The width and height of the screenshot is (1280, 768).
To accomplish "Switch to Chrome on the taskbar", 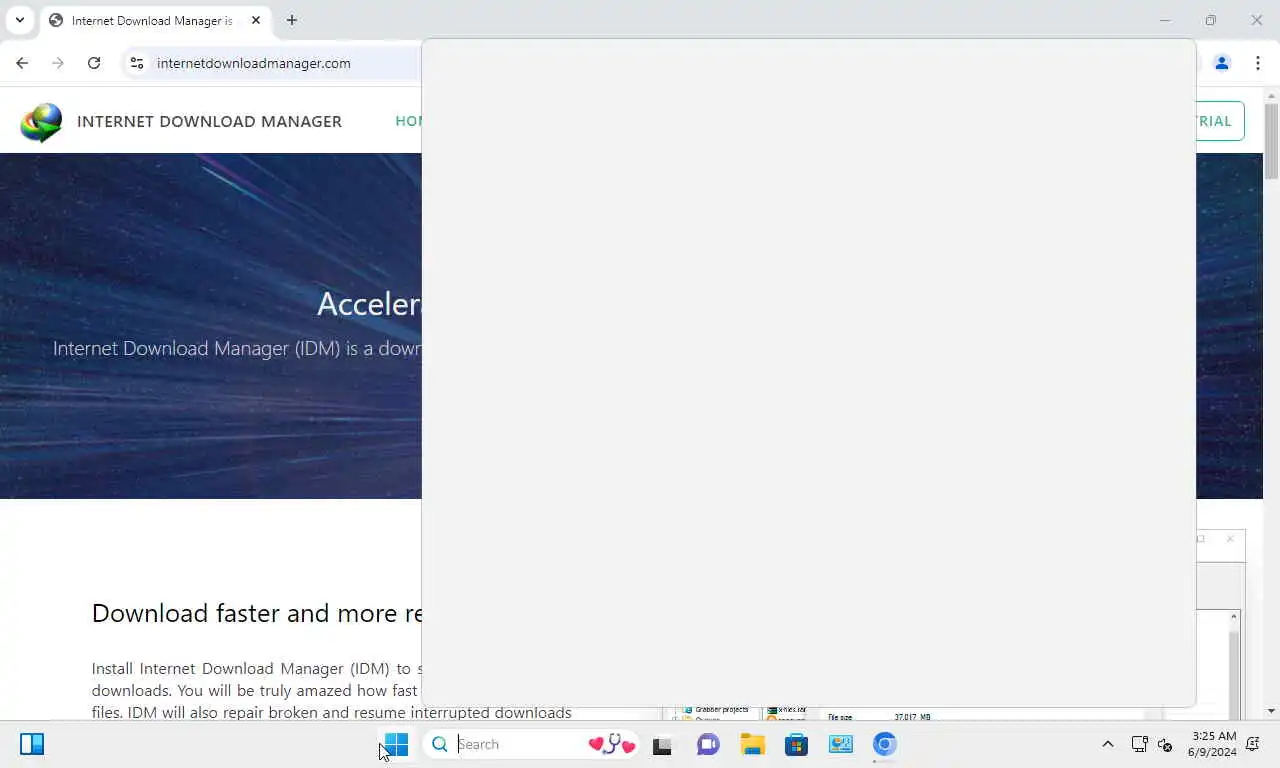I will point(884,744).
